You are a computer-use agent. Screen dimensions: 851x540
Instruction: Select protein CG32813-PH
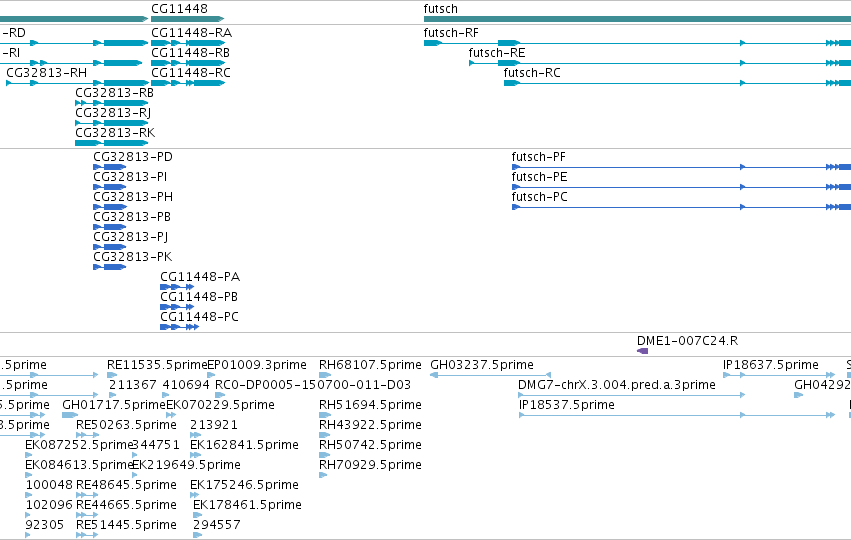tap(133, 197)
